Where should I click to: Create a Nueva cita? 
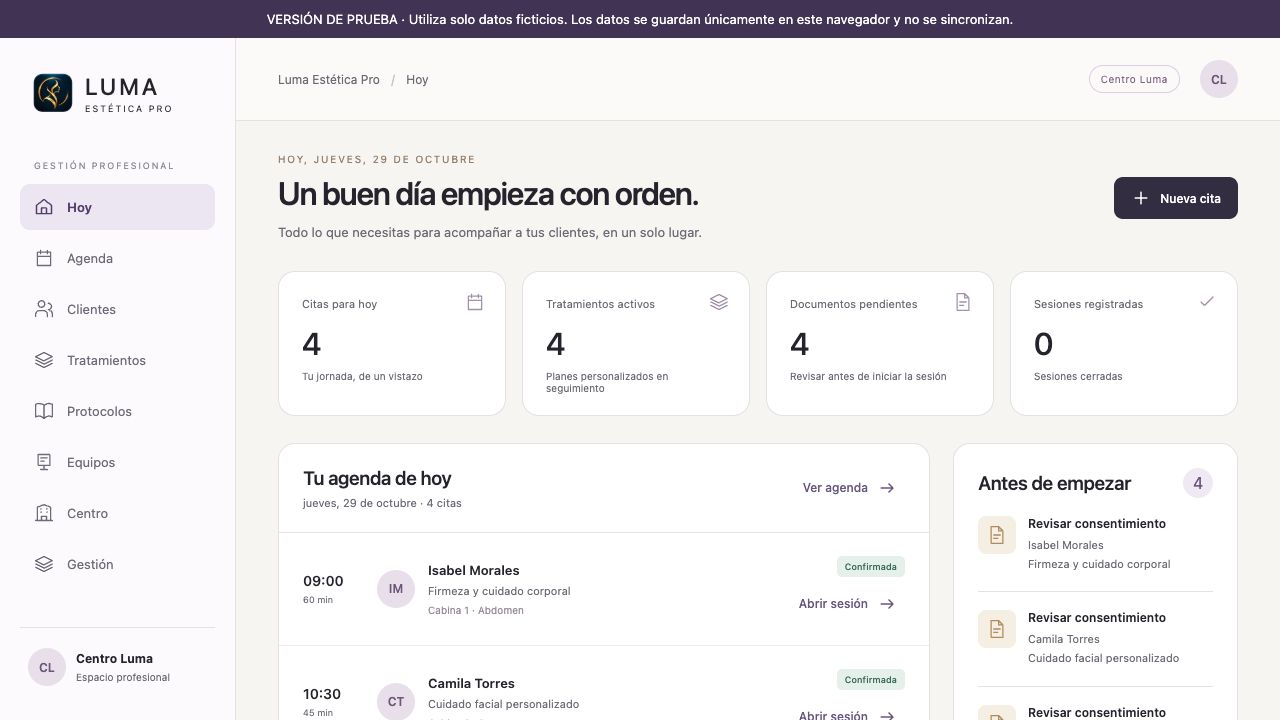[x=1176, y=198]
